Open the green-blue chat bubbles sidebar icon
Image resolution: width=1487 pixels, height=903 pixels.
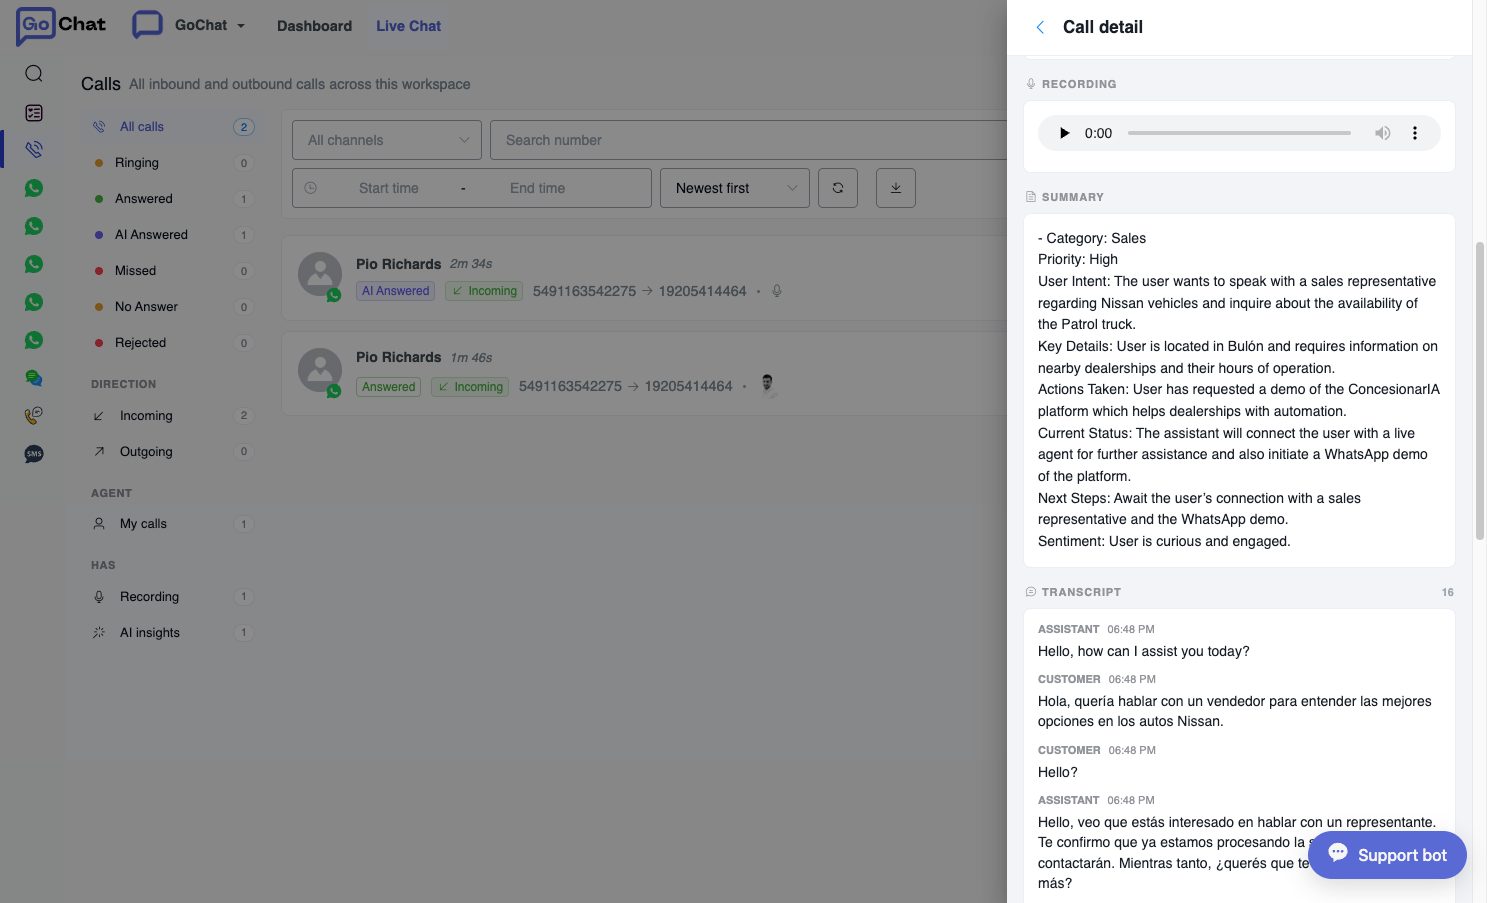click(34, 378)
